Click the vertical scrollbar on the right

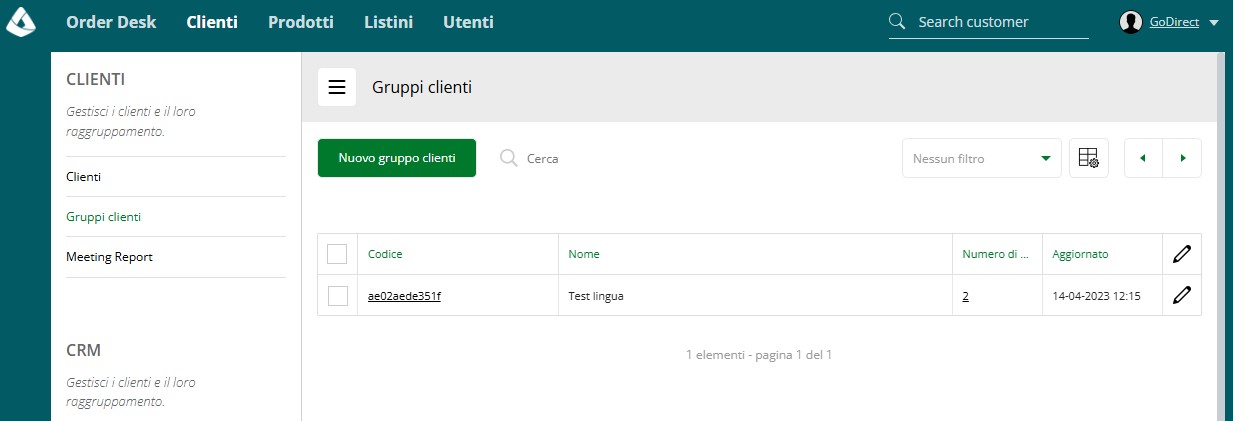[1221, 236]
